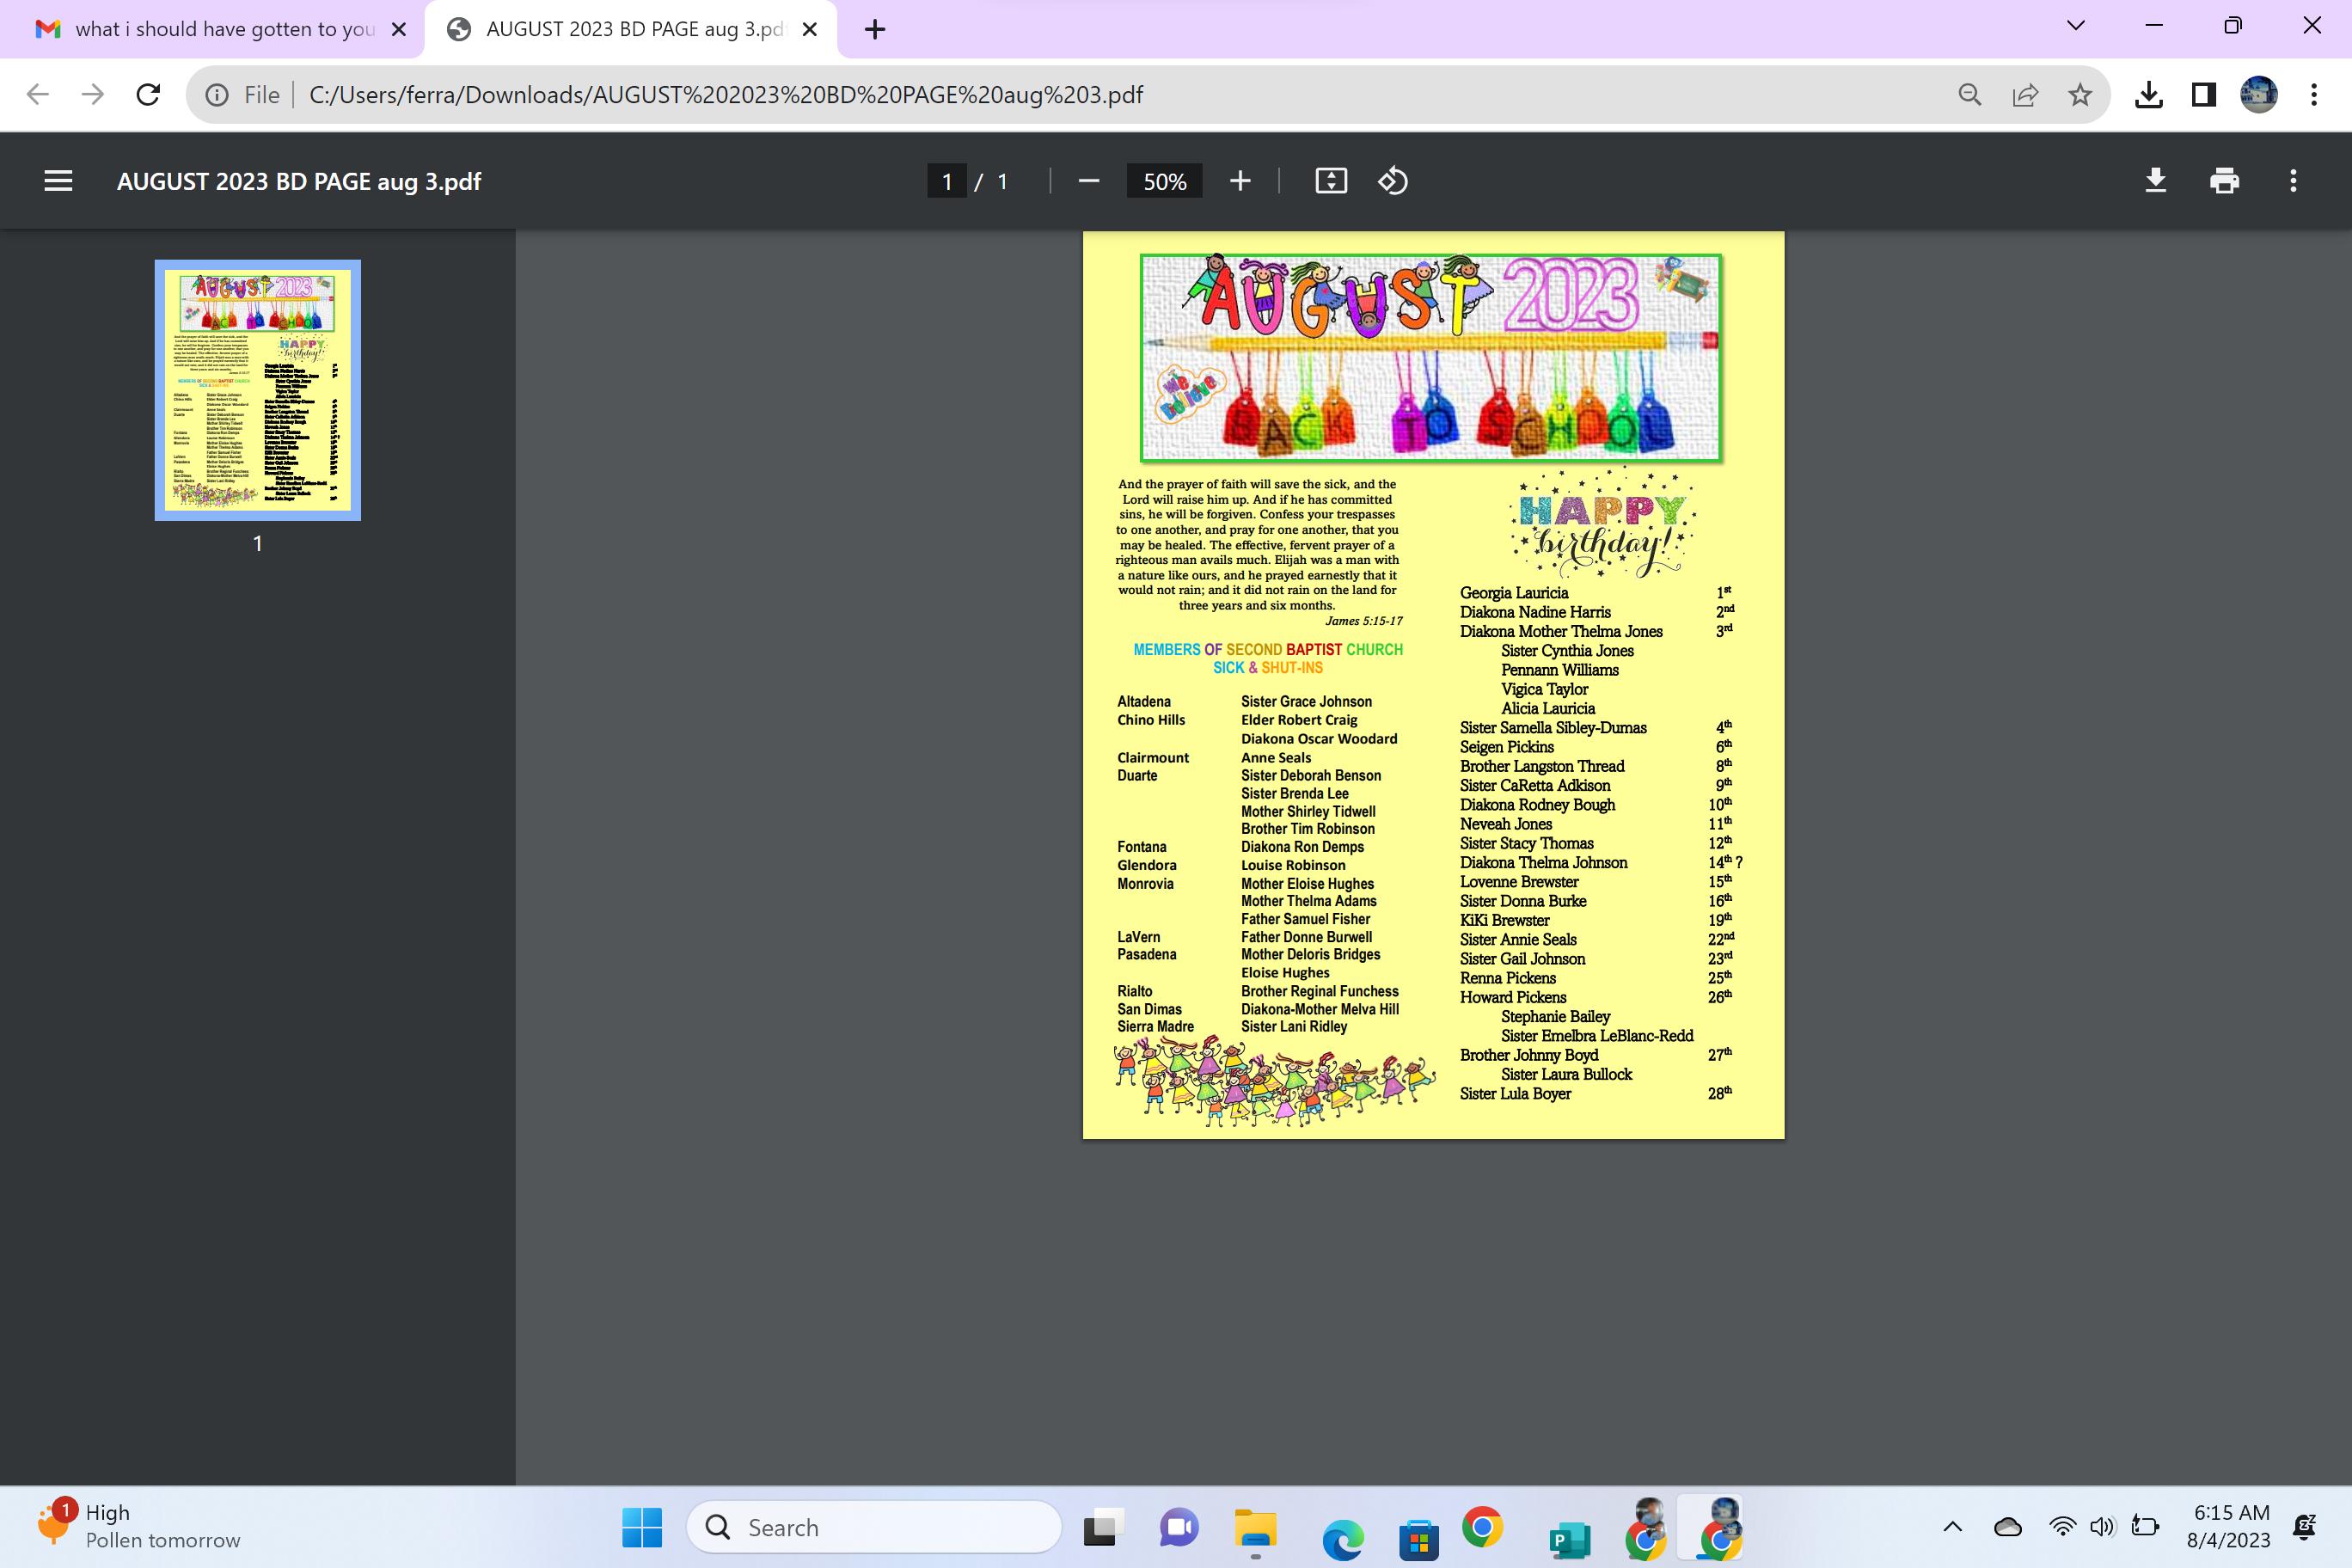
Task: Click the zoom out minus button
Action: (x=1089, y=181)
